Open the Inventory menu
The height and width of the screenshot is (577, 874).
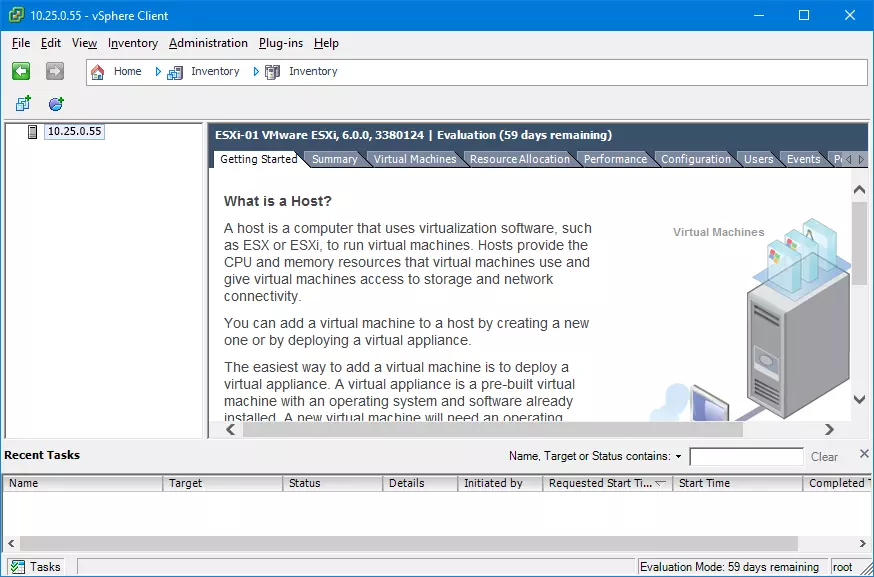[133, 43]
